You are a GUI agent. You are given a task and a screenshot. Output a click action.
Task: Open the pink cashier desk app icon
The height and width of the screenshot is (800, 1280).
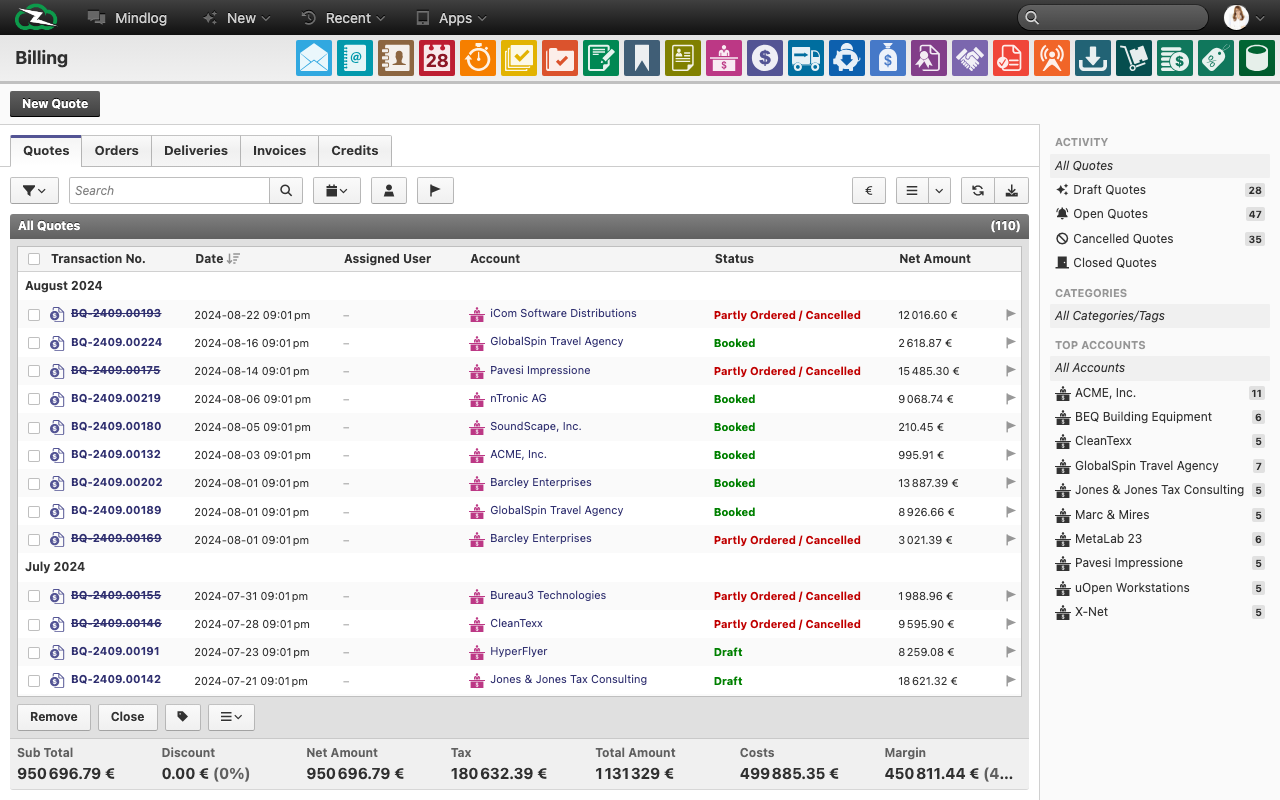(724, 58)
